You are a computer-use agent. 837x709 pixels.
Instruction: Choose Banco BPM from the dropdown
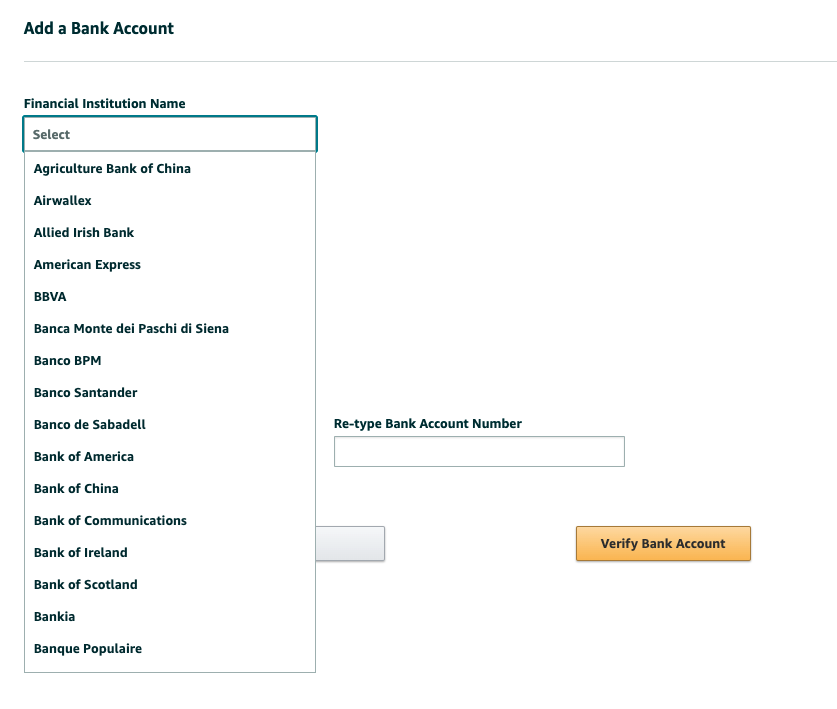coord(66,360)
